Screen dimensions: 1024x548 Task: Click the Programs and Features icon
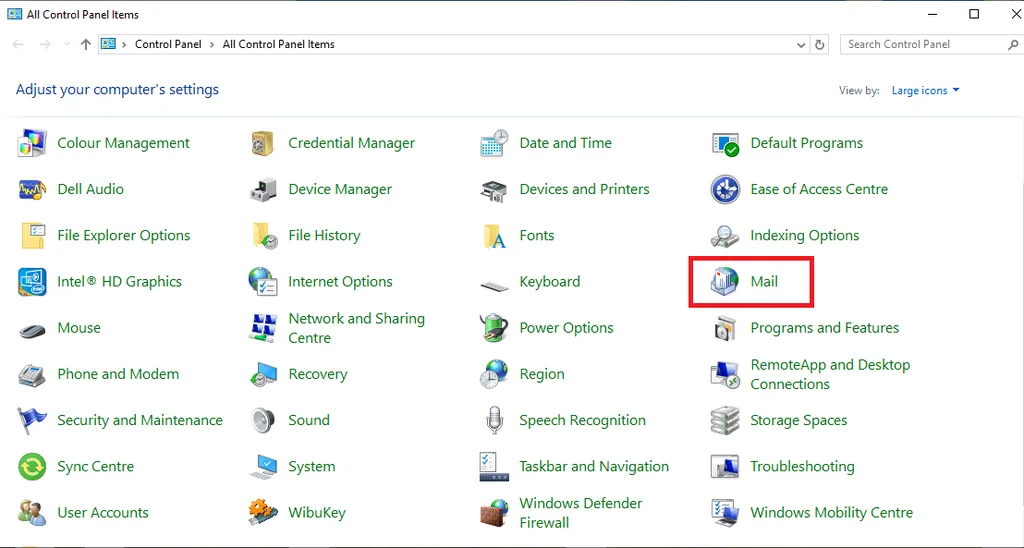[725, 329]
